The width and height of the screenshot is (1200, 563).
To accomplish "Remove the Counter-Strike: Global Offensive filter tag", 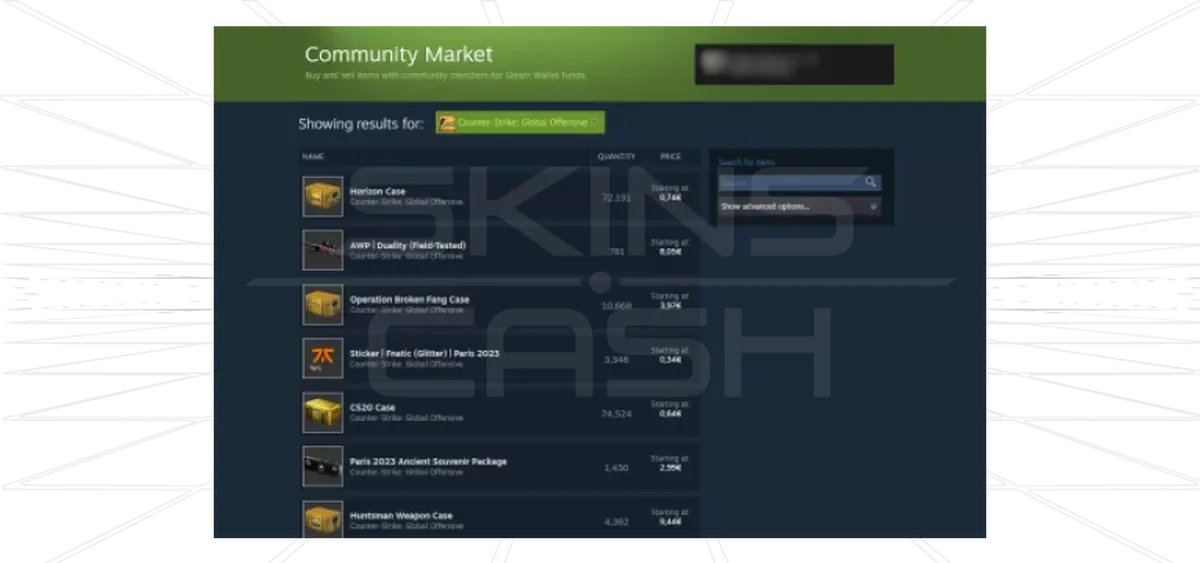I will (595, 123).
